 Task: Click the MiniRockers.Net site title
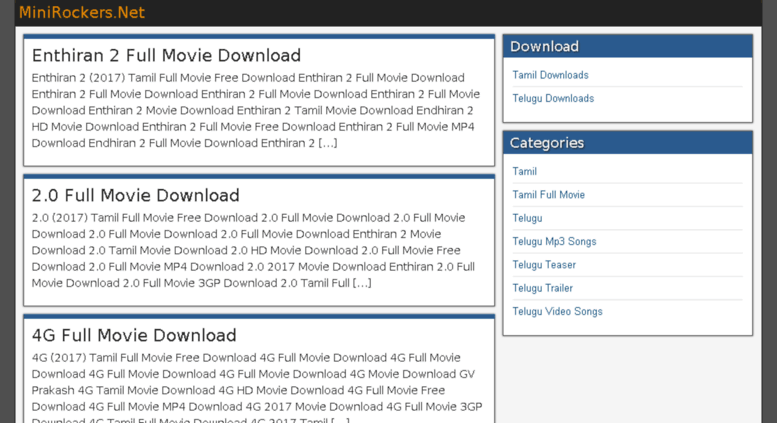81,12
